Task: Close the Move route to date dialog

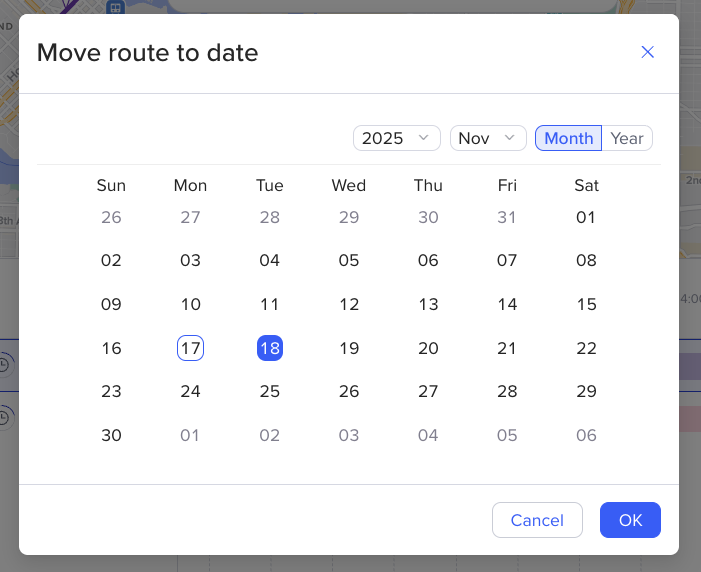Action: (x=647, y=52)
